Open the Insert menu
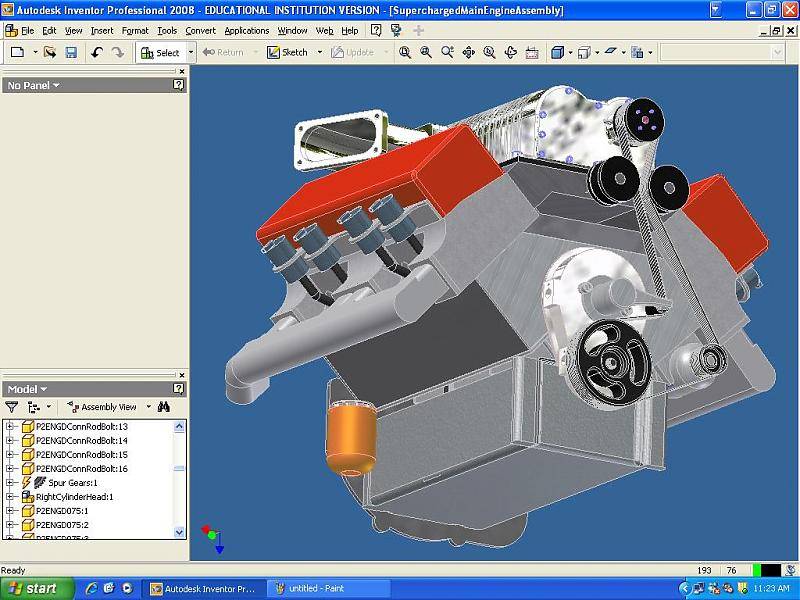The height and width of the screenshot is (600, 800). [x=102, y=31]
